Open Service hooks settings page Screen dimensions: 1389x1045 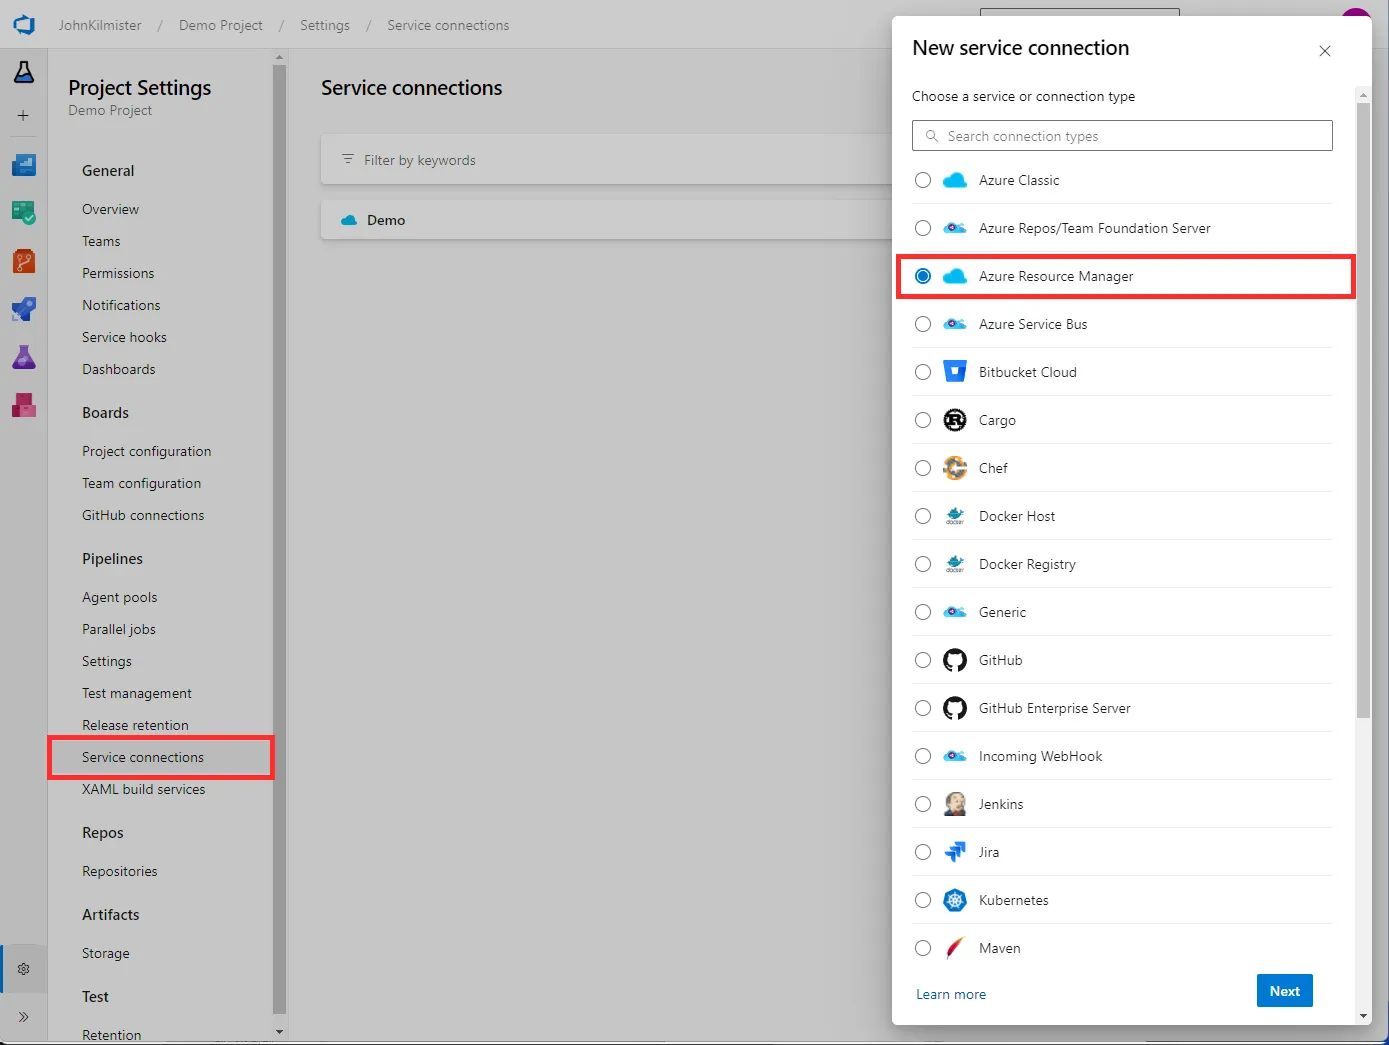click(124, 337)
